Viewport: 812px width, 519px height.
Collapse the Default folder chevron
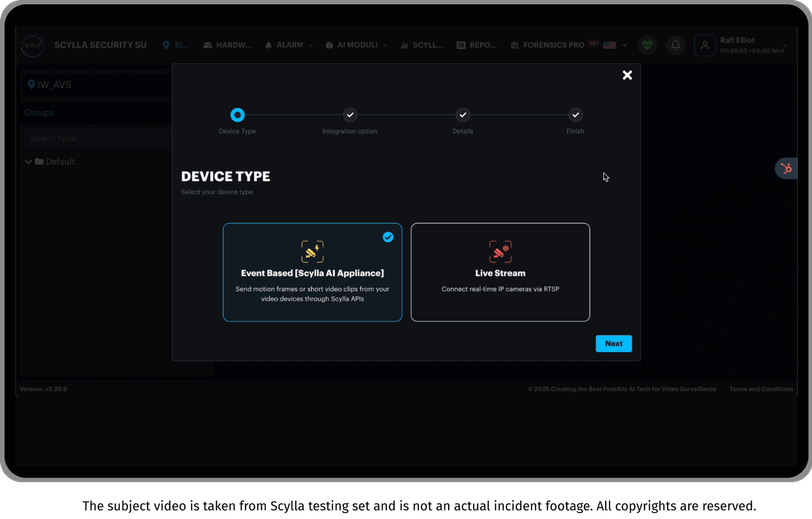tap(28, 162)
